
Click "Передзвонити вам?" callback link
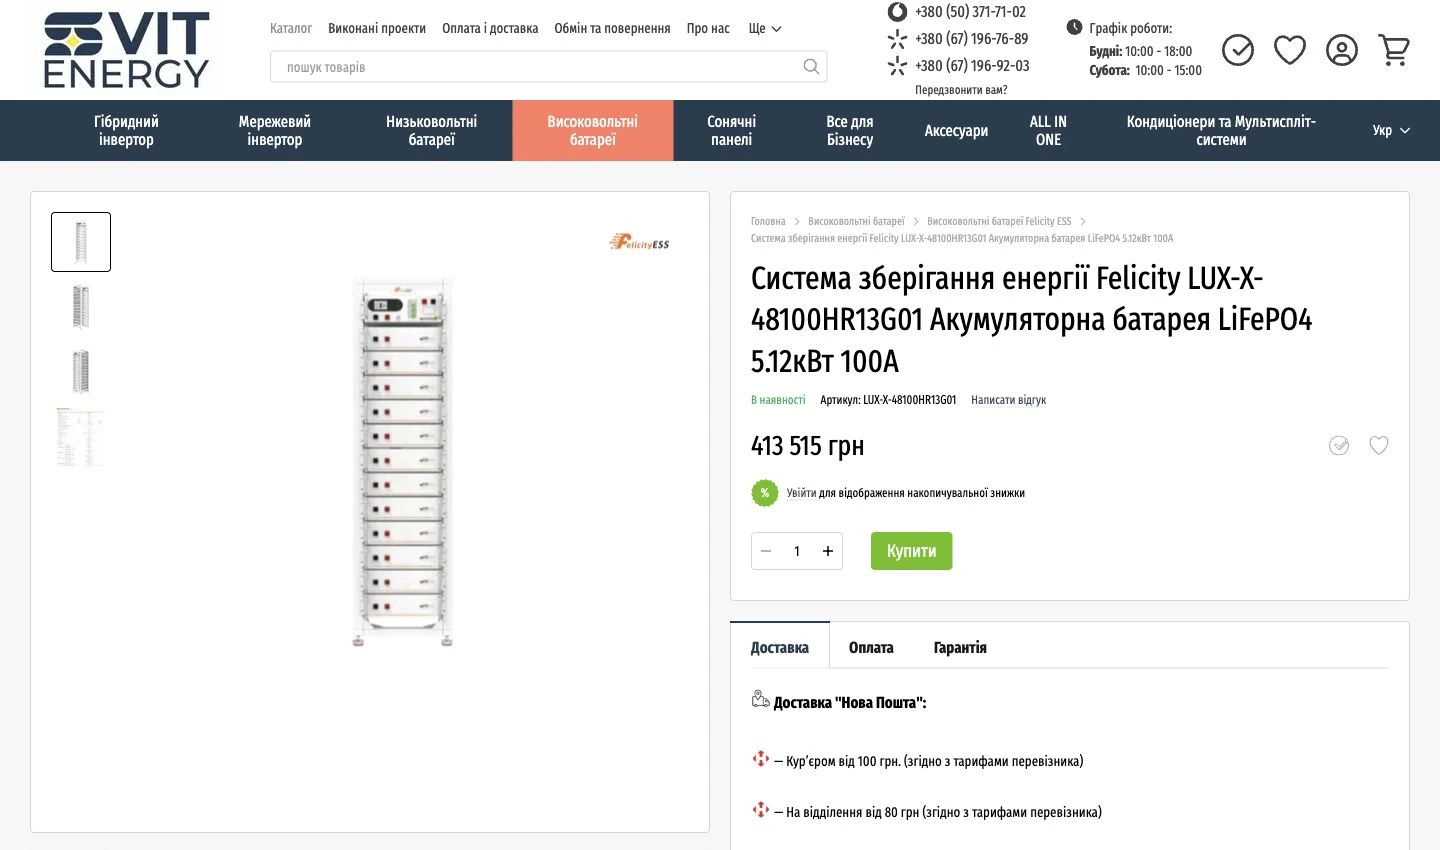tap(961, 90)
